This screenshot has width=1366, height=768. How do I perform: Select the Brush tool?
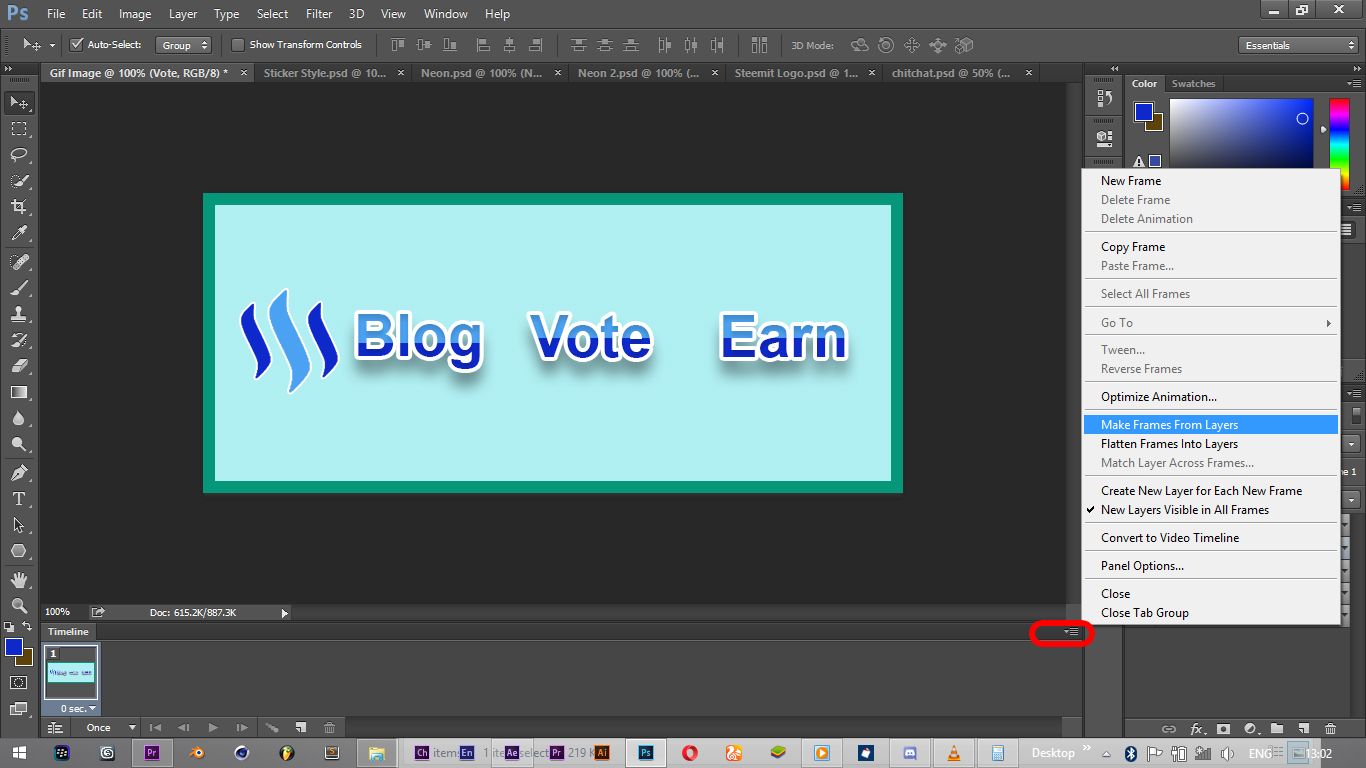19,288
